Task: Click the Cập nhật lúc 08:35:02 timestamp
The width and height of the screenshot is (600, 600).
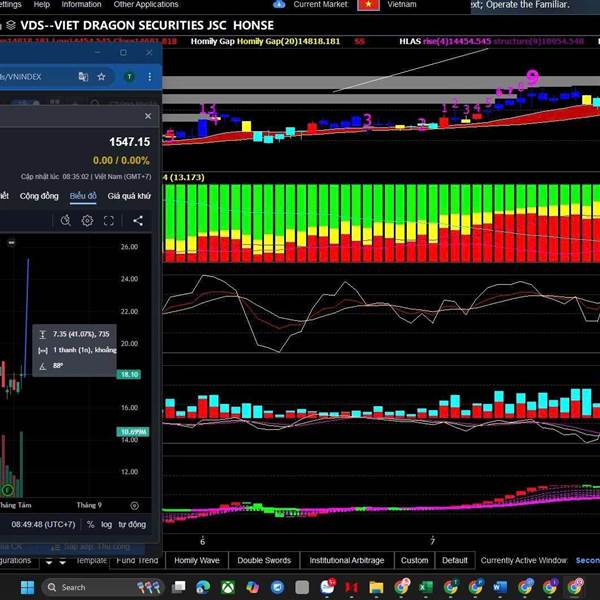Action: [86, 176]
